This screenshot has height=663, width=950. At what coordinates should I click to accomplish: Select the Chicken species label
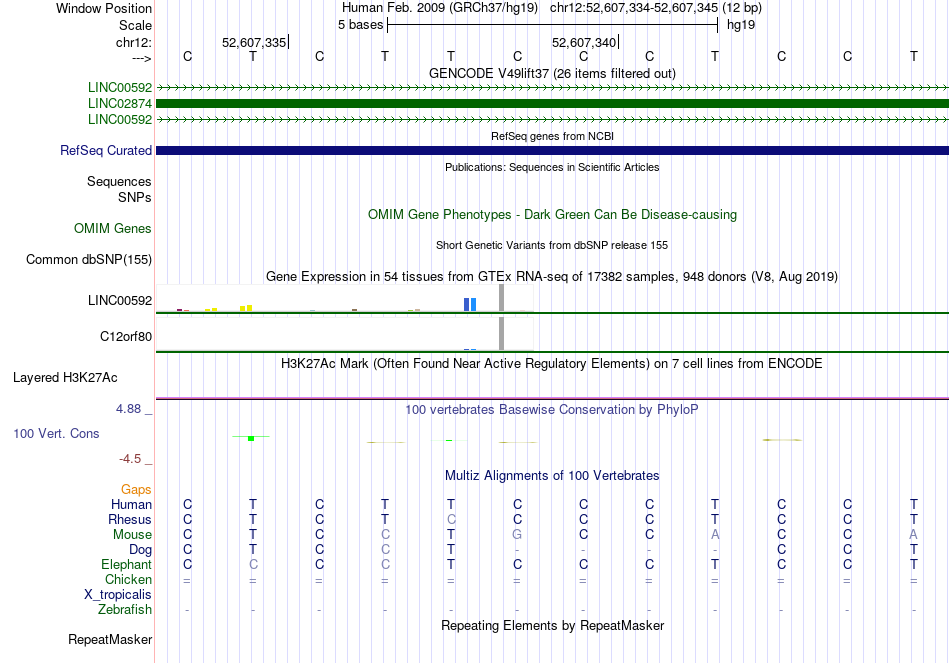pos(128,579)
